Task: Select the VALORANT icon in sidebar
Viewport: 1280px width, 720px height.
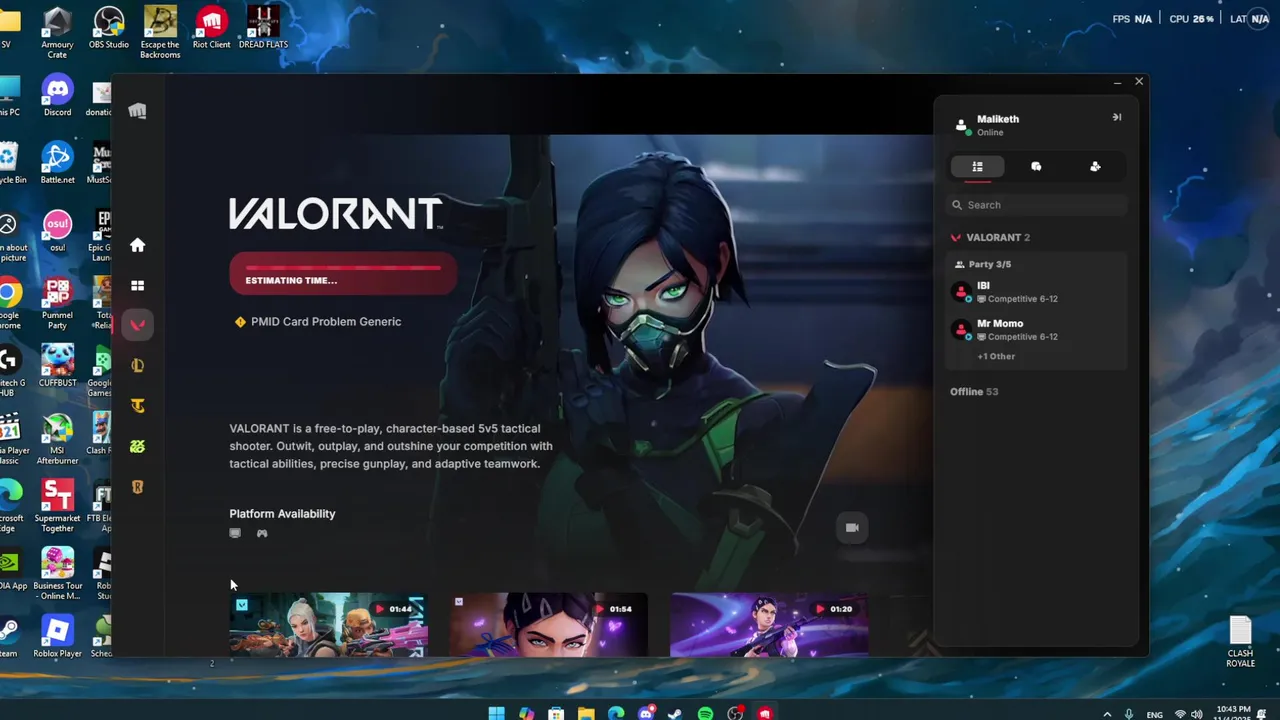Action: coord(137,325)
